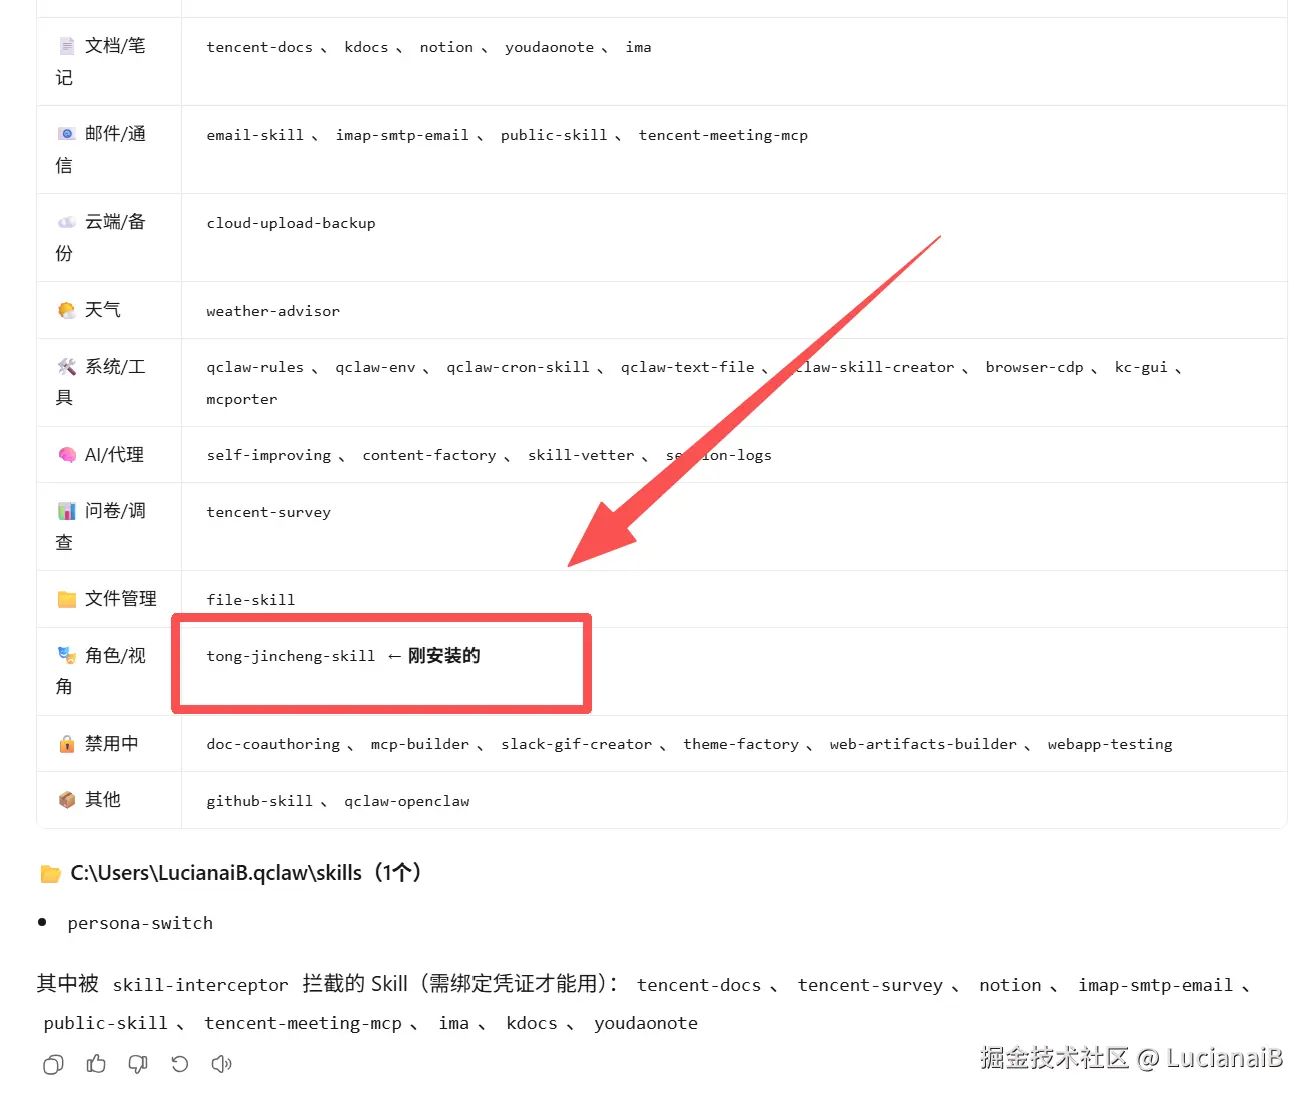Click the weather-advisor skill name
The image size is (1312, 1100).
click(272, 311)
